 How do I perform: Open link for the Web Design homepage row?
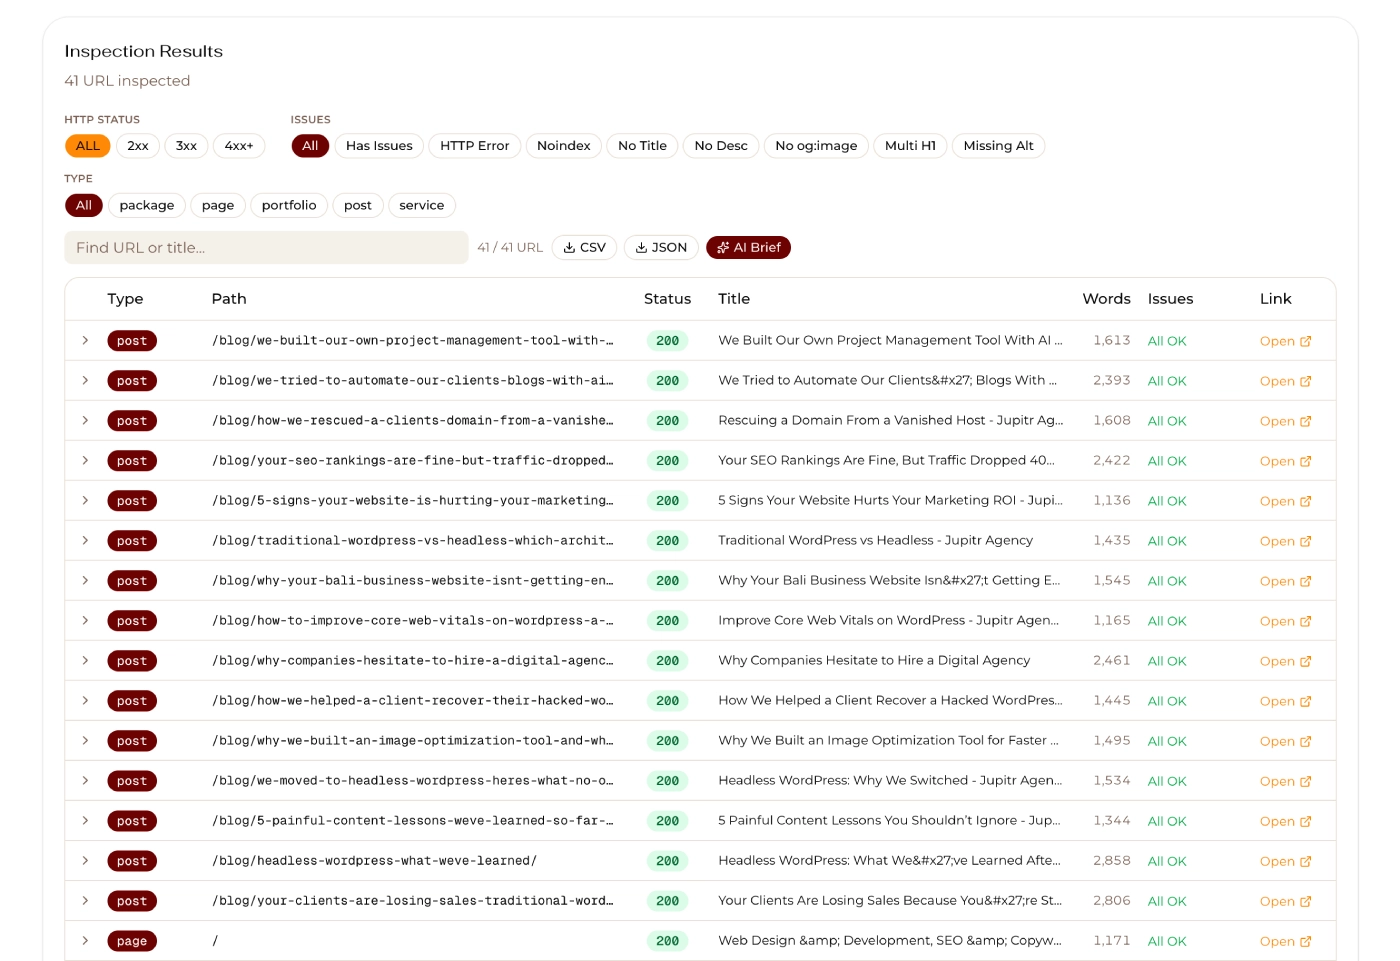[x=1285, y=941]
